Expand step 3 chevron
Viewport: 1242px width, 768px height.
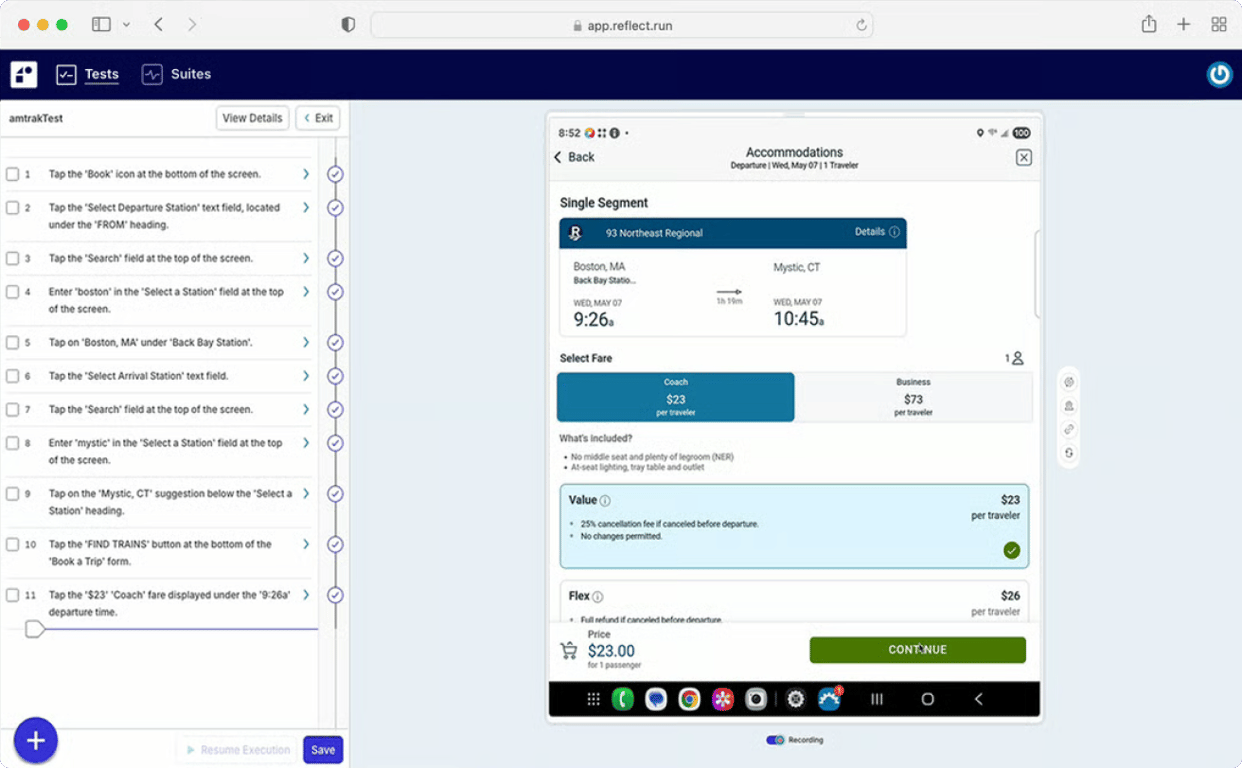click(306, 258)
